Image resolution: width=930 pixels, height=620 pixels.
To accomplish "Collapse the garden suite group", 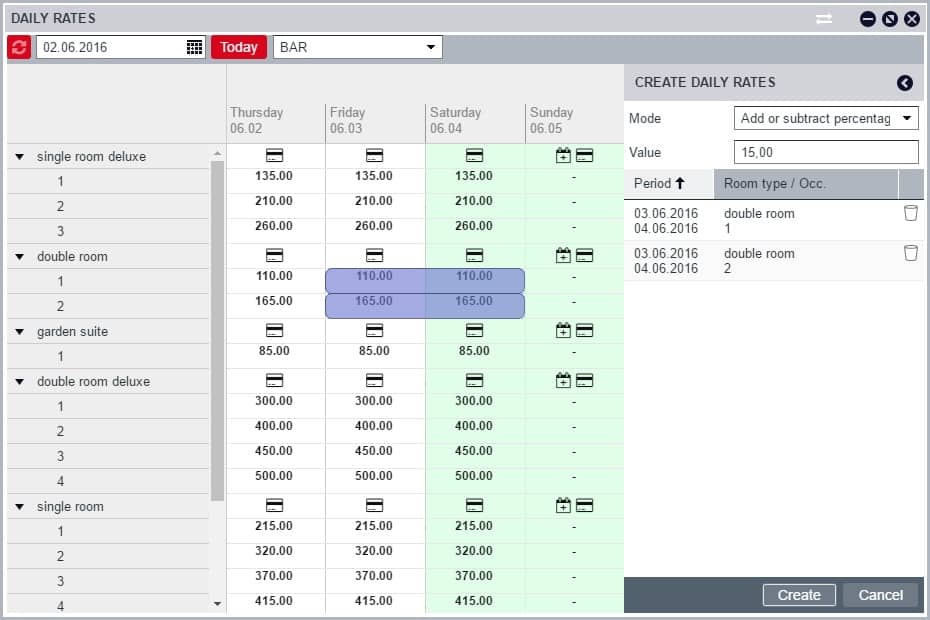I will click(19, 332).
